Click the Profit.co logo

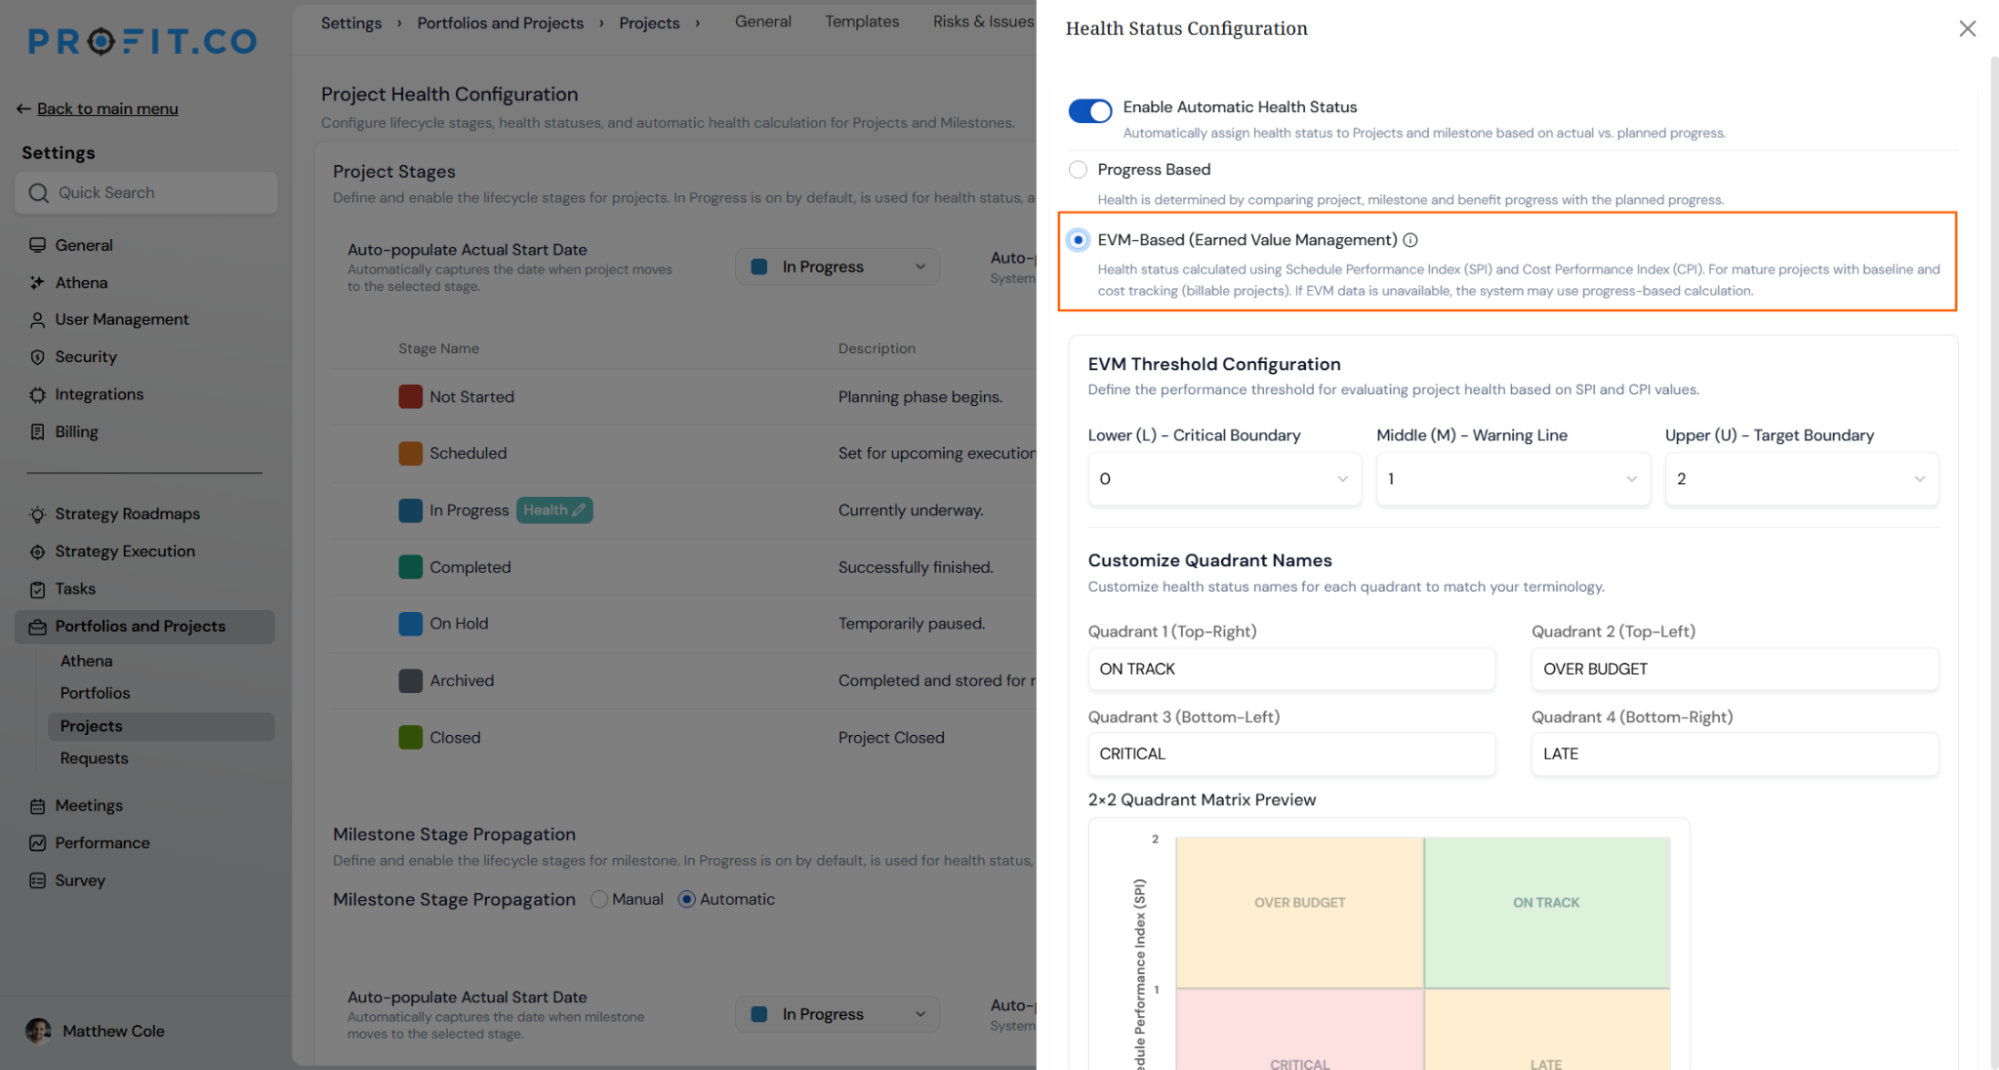(x=142, y=41)
